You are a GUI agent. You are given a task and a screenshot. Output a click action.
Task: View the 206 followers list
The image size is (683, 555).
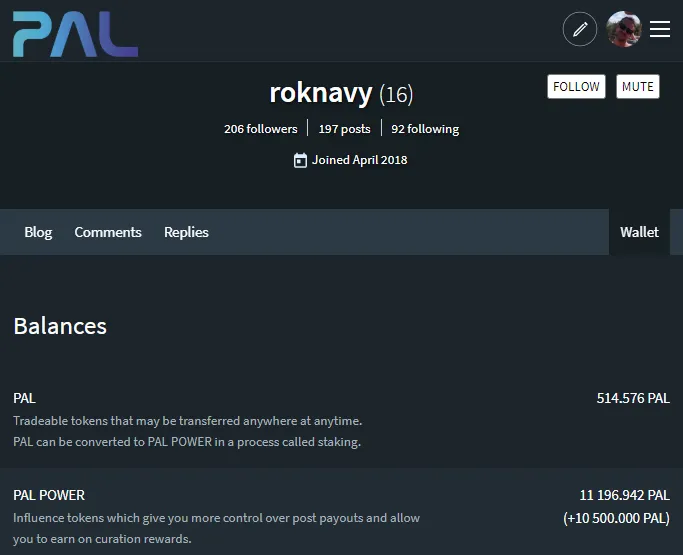point(261,129)
